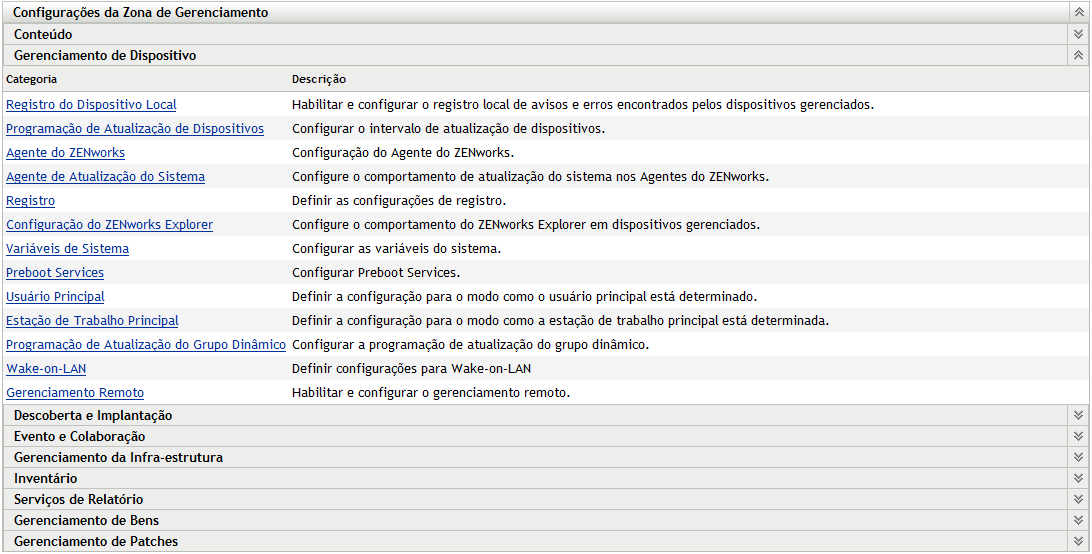Expand the Gerenciamento de Patches section chevron
1092x554 pixels.
pos(1078,541)
